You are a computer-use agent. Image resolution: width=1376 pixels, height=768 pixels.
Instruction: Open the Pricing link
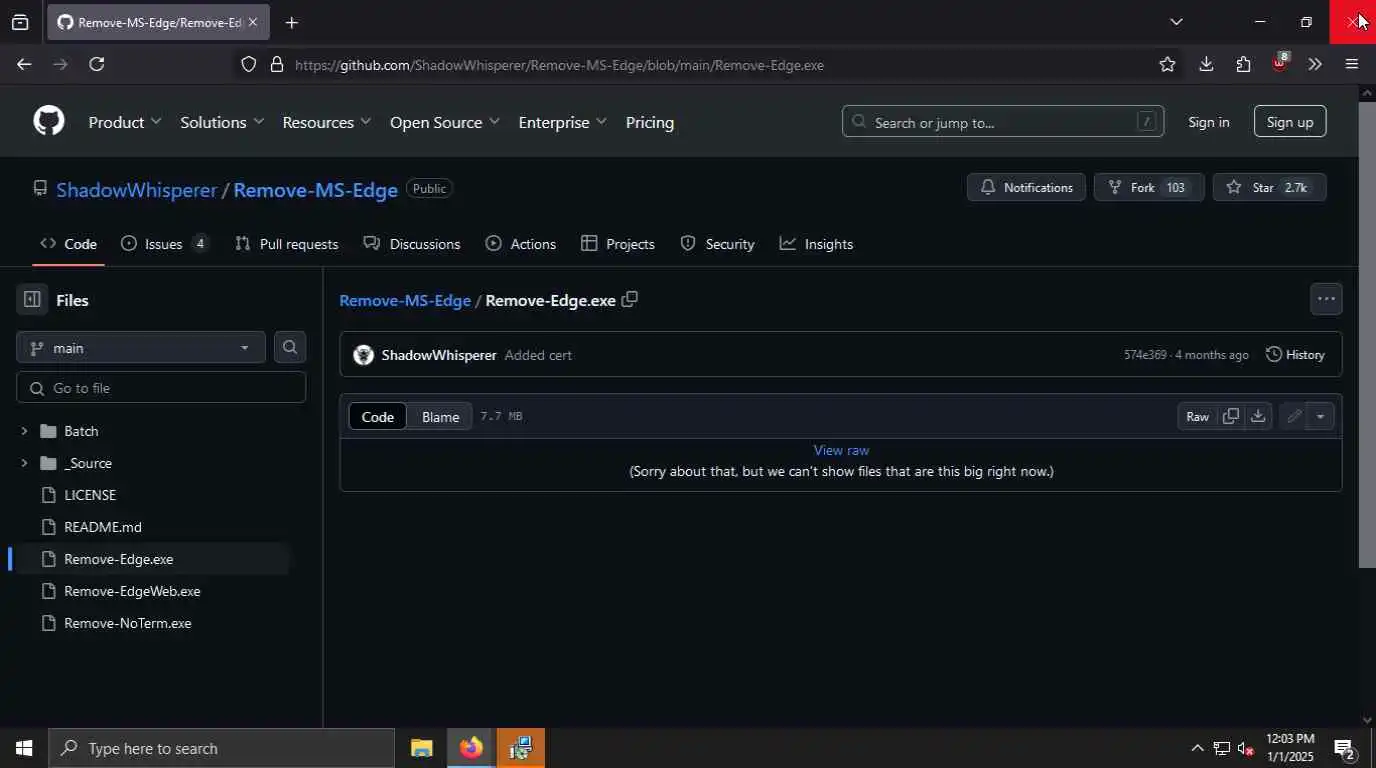pos(650,122)
